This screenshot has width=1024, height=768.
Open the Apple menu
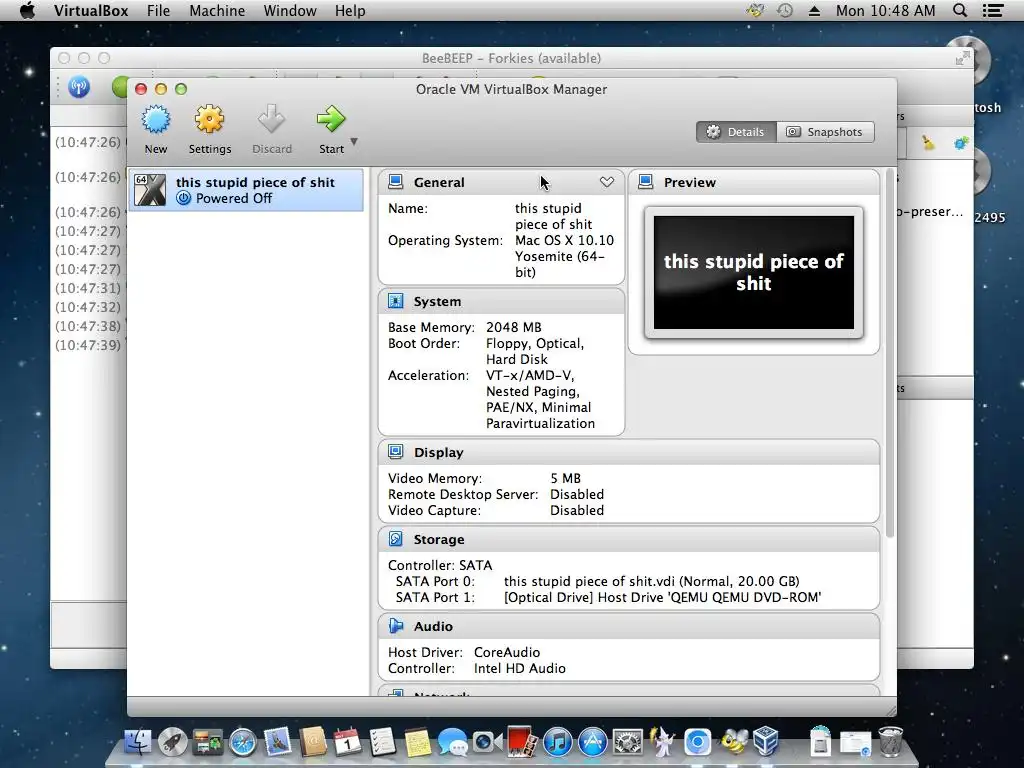(x=27, y=10)
